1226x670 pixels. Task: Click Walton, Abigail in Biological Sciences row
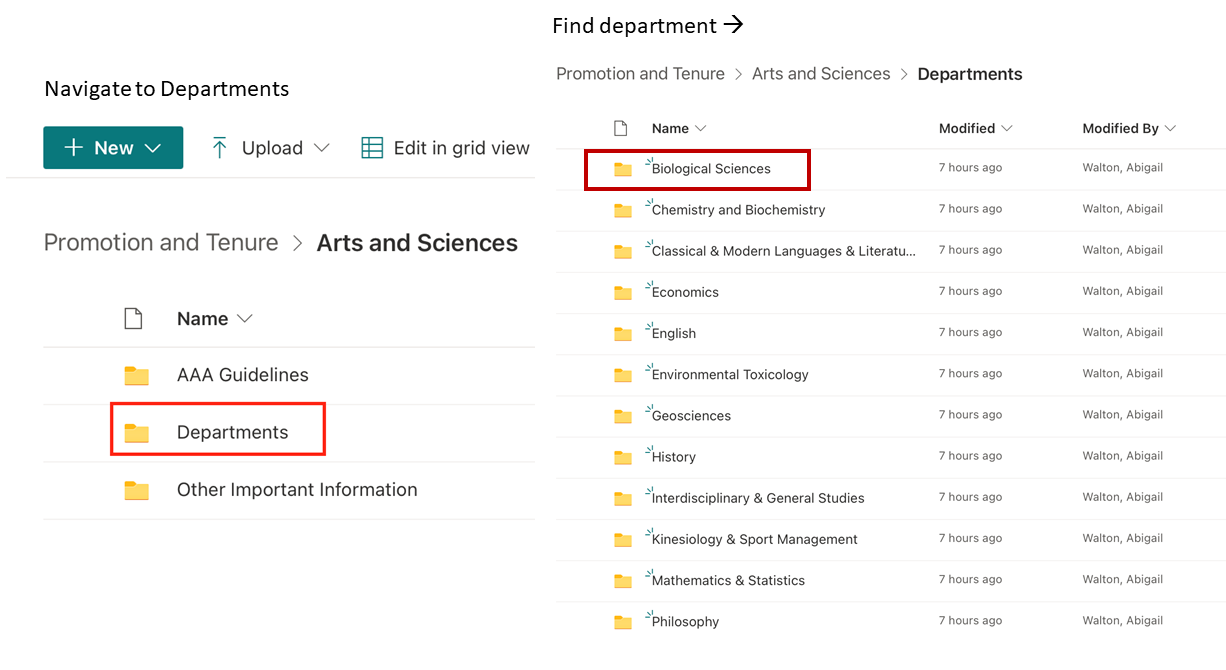pyautogui.click(x=1122, y=168)
